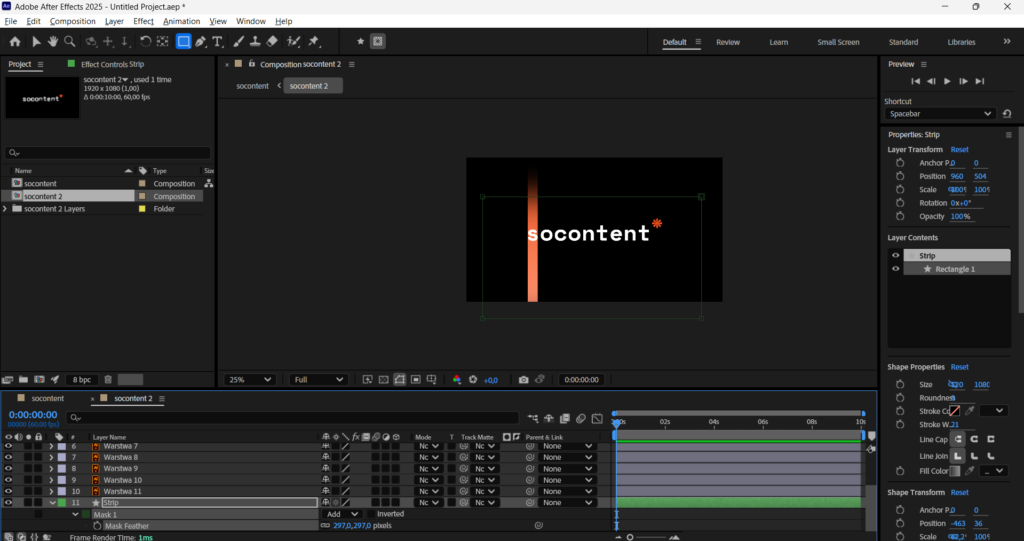Jump to last frame in Preview panel
The width and height of the screenshot is (1024, 541).
point(980,81)
